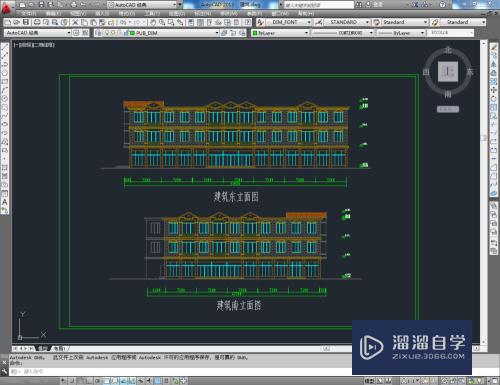This screenshot has width=500, height=385.
Task: Click Save icon in quick access toolbar
Action: pos(42,5)
